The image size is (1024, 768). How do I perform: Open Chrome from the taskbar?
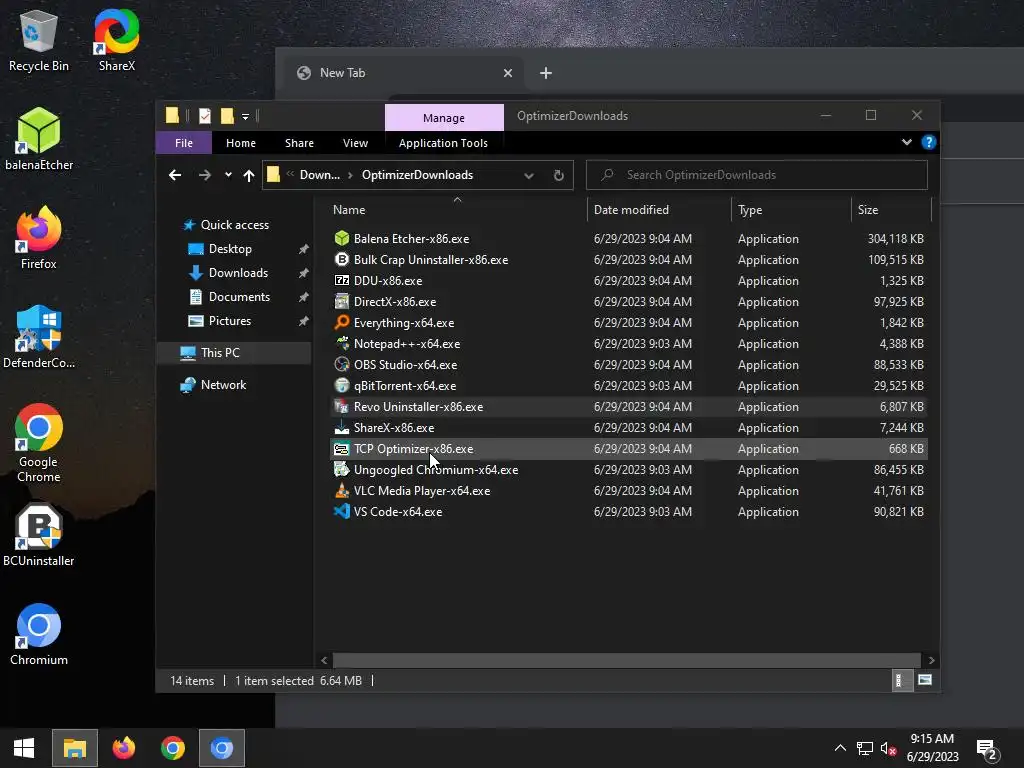(x=172, y=748)
